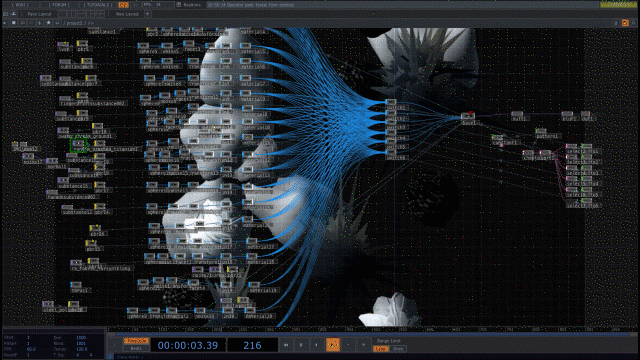The image size is (640, 360).
Task: Click the orange O/P button in the top bar
Action: tap(123, 5)
